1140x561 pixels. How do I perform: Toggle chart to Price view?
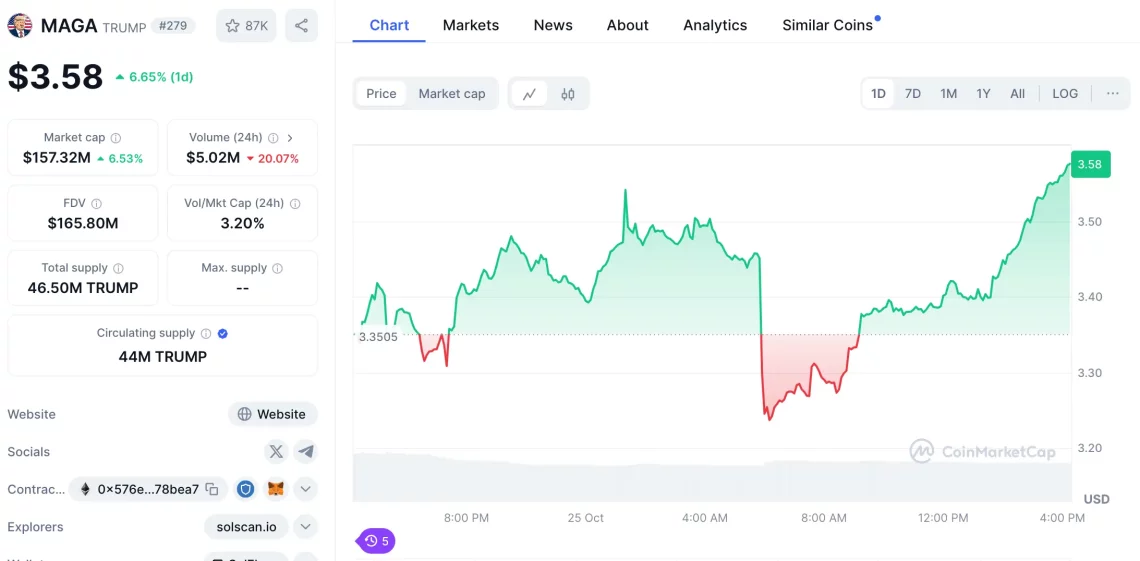pos(381,94)
